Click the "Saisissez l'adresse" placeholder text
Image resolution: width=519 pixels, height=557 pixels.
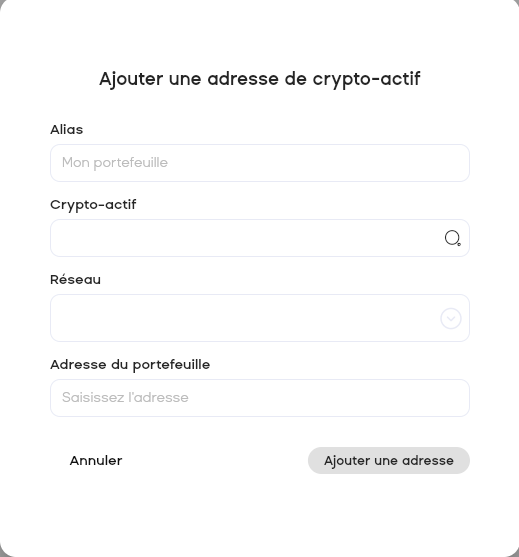pyautogui.click(x=125, y=397)
